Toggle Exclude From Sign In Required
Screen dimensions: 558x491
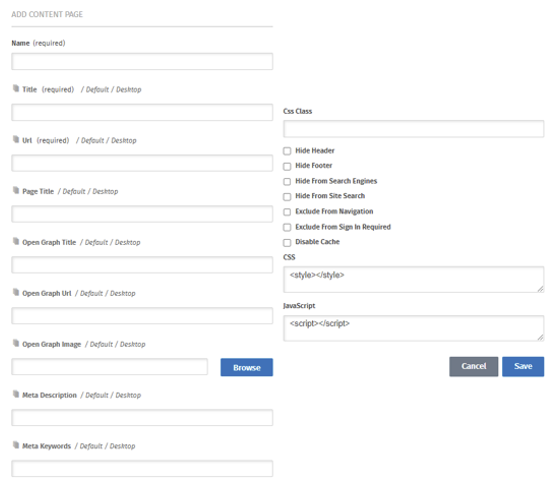(287, 227)
